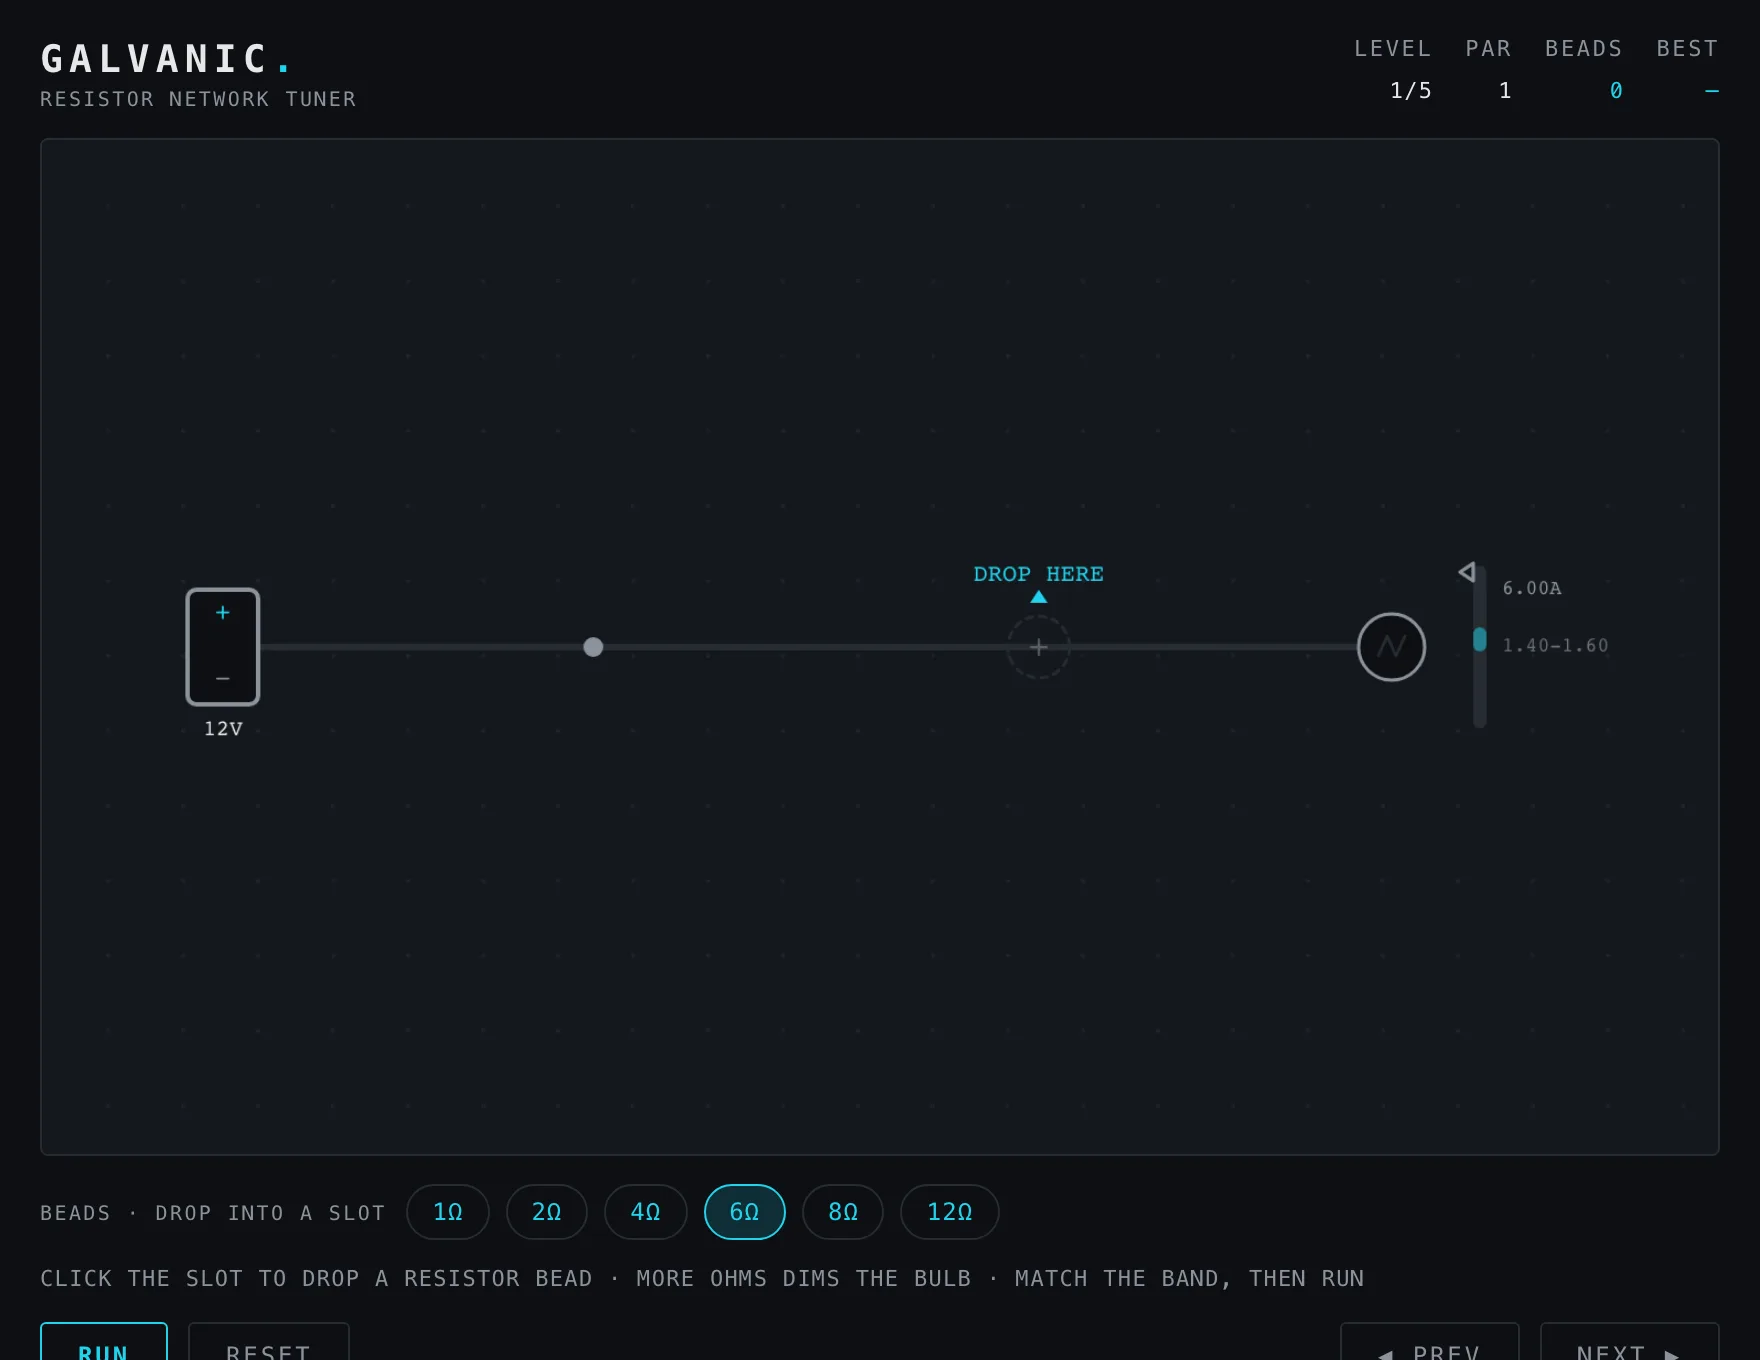Click the gray junction node on the wire
The height and width of the screenshot is (1360, 1760).
[x=593, y=647]
